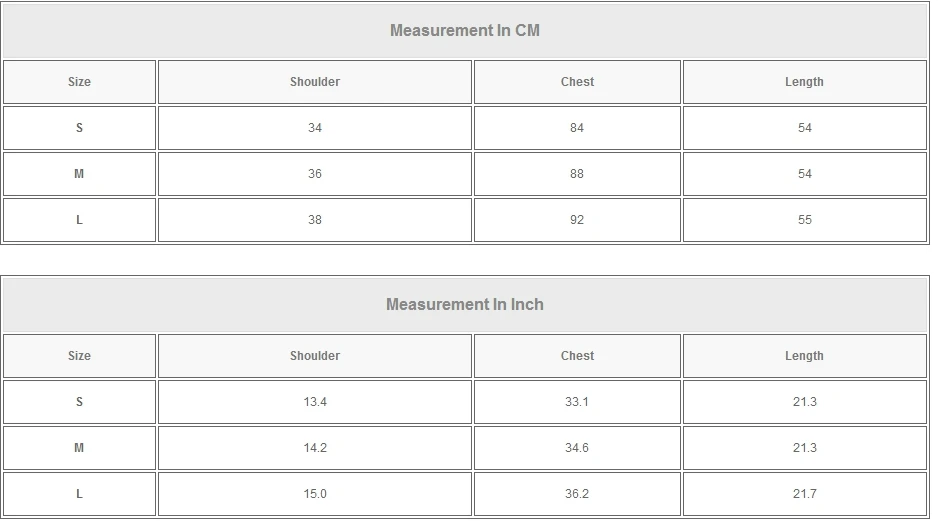Click the "Measurement In CM" table title
Screen dimensions: 938x521
coord(465,30)
